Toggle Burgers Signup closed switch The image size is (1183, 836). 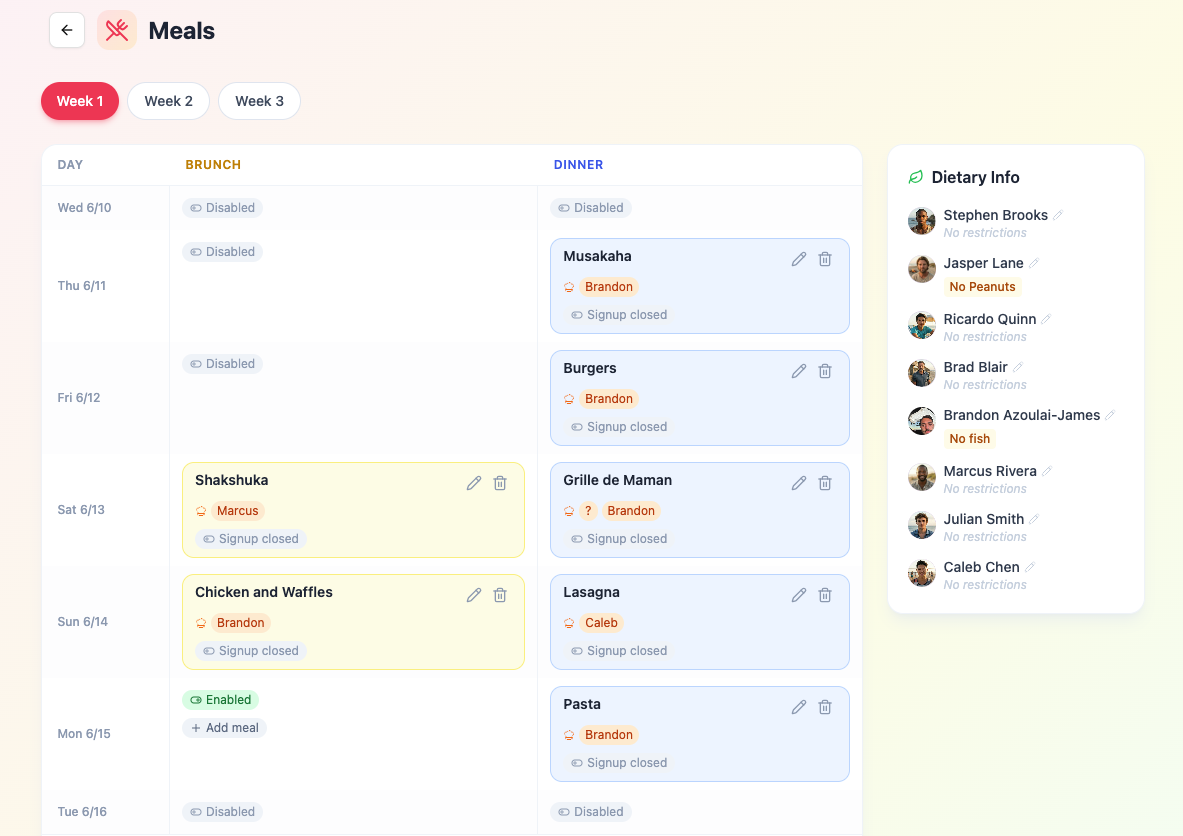pyautogui.click(x=619, y=427)
